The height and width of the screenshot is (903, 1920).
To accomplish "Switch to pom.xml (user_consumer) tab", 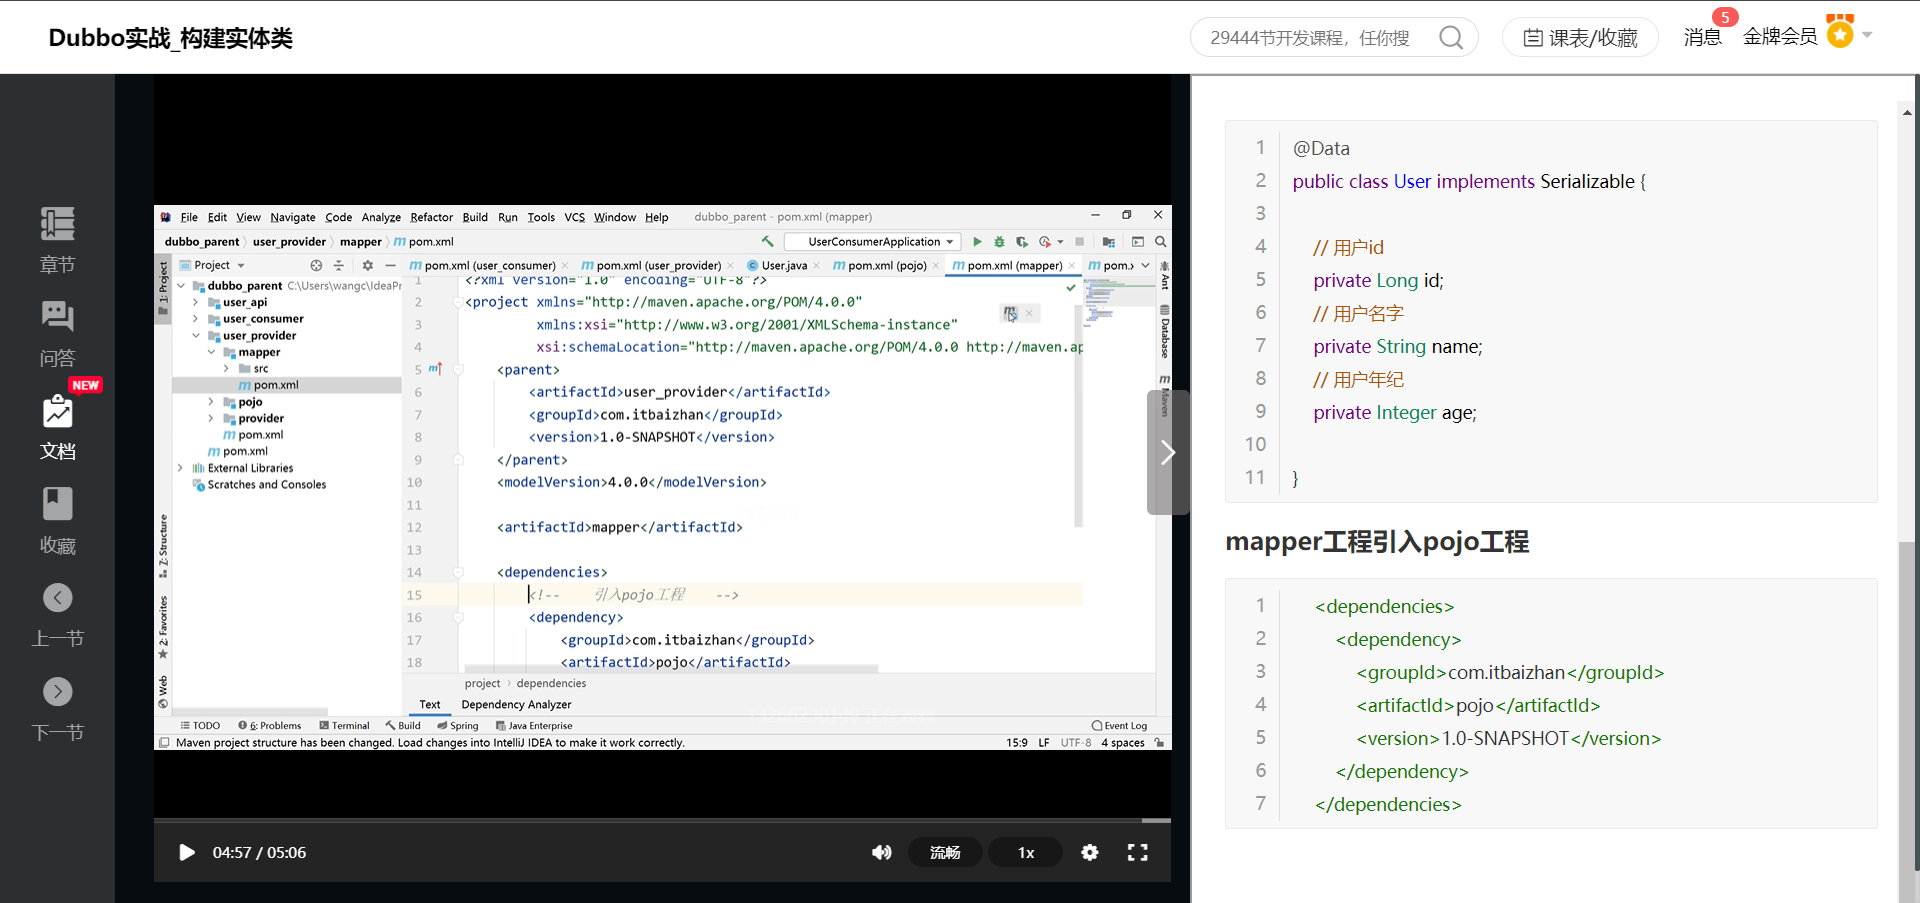I will pyautogui.click(x=489, y=265).
